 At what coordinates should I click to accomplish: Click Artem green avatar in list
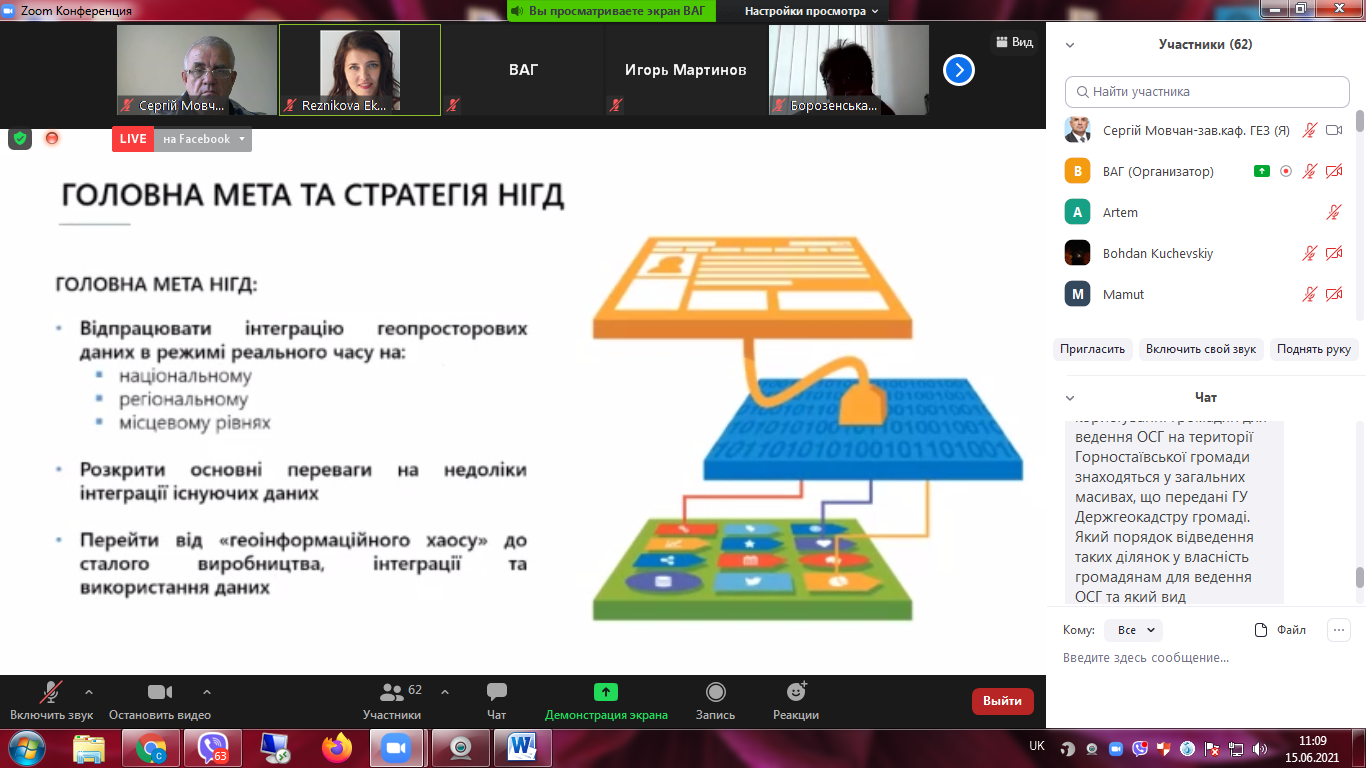pos(1077,212)
